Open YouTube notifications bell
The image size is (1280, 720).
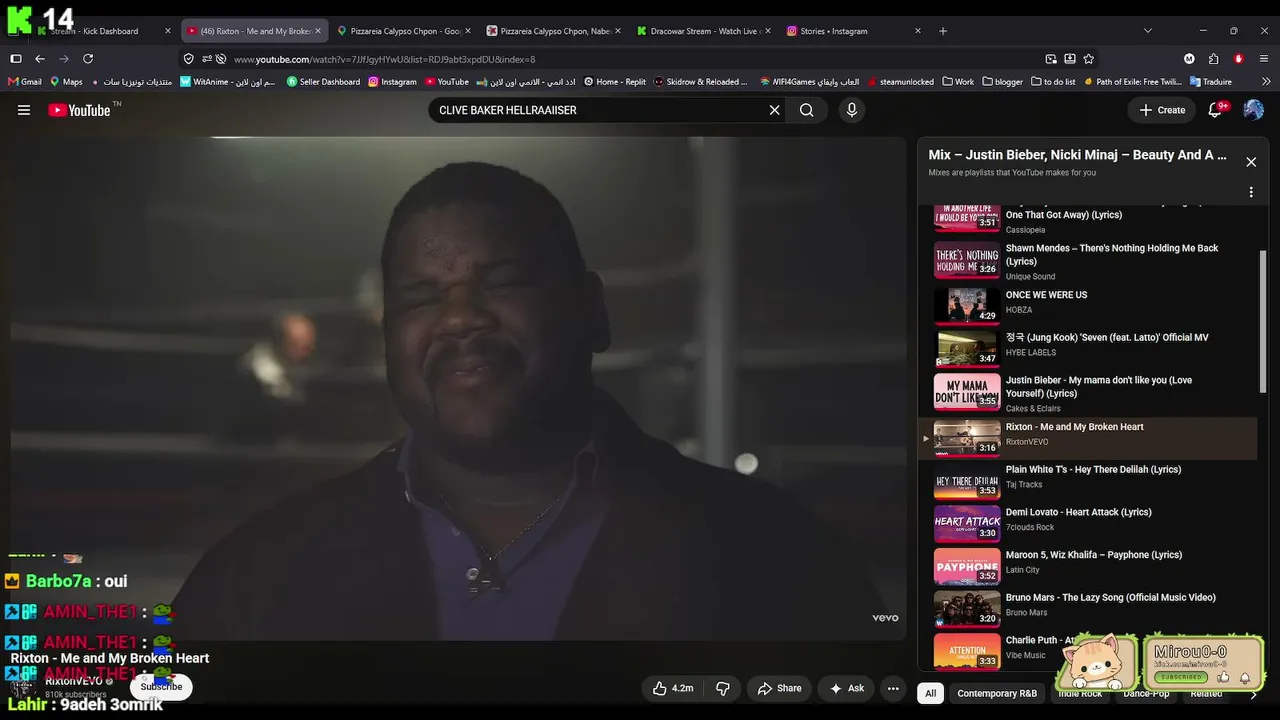click(x=1216, y=110)
